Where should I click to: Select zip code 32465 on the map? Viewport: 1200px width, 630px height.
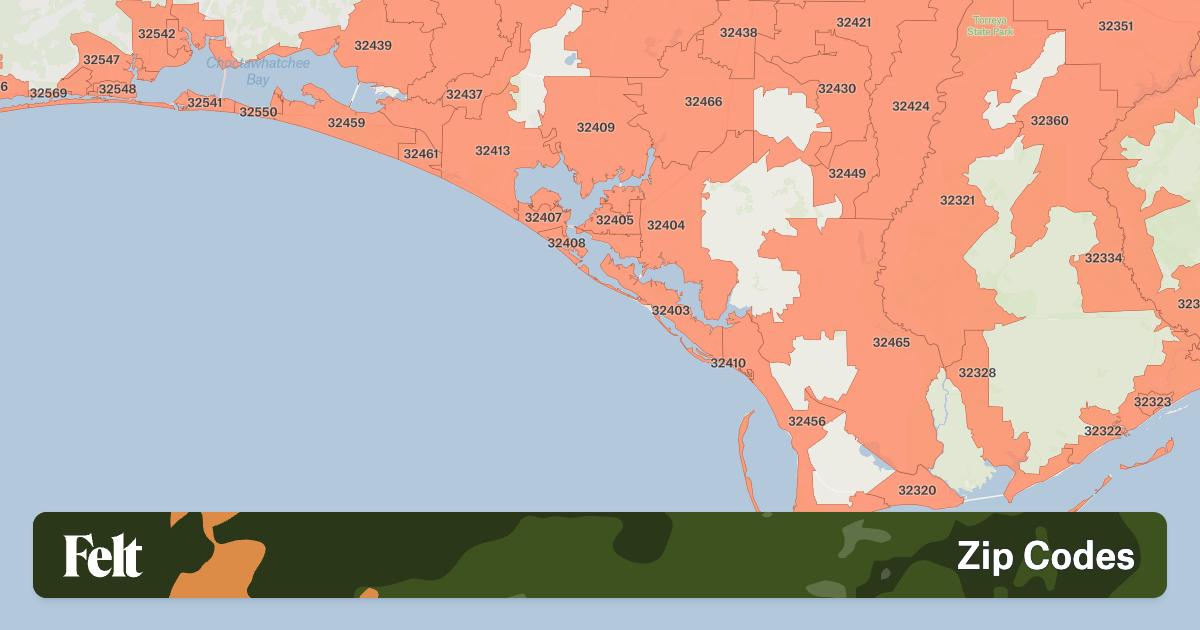(x=891, y=342)
